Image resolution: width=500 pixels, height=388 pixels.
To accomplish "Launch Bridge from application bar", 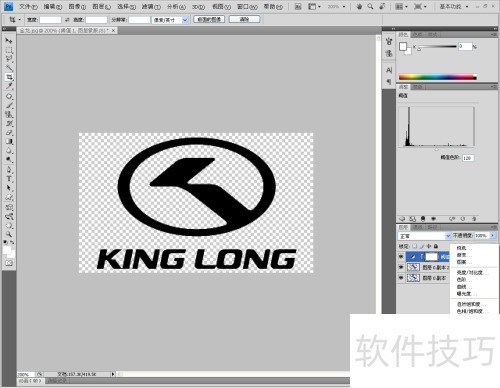I will pos(298,6).
